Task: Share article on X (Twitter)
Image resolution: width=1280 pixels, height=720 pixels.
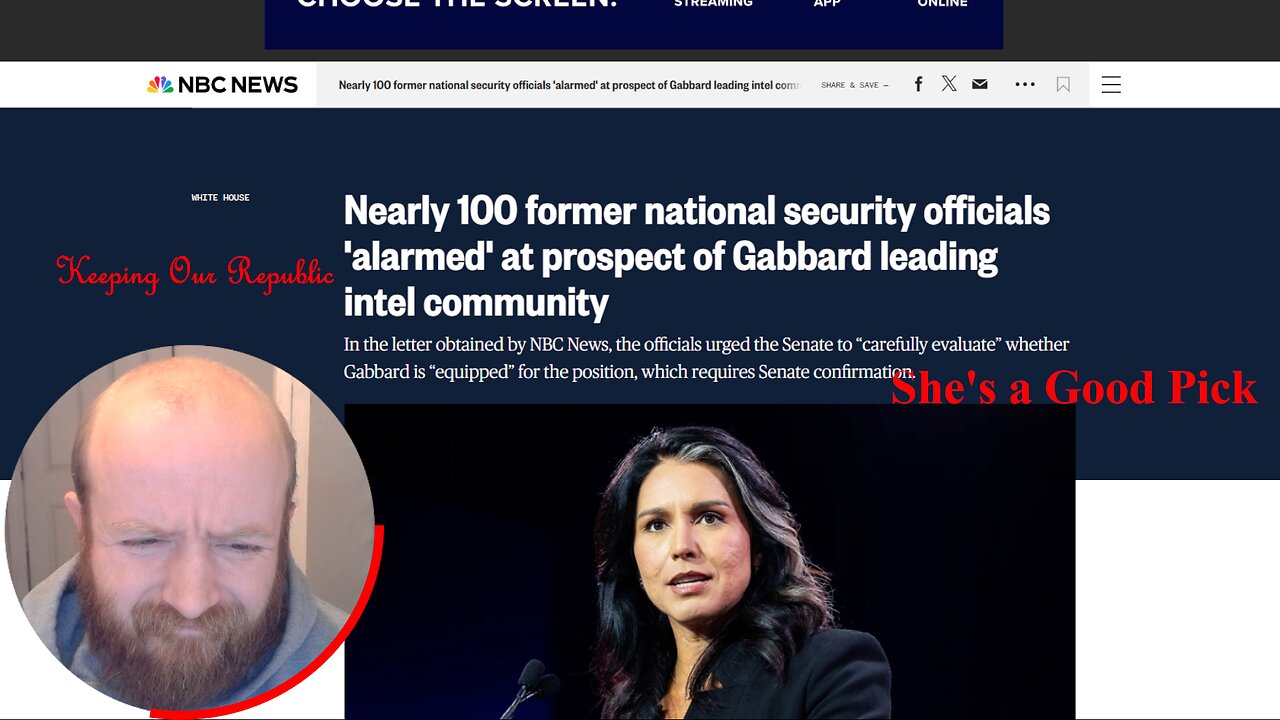Action: pos(949,84)
